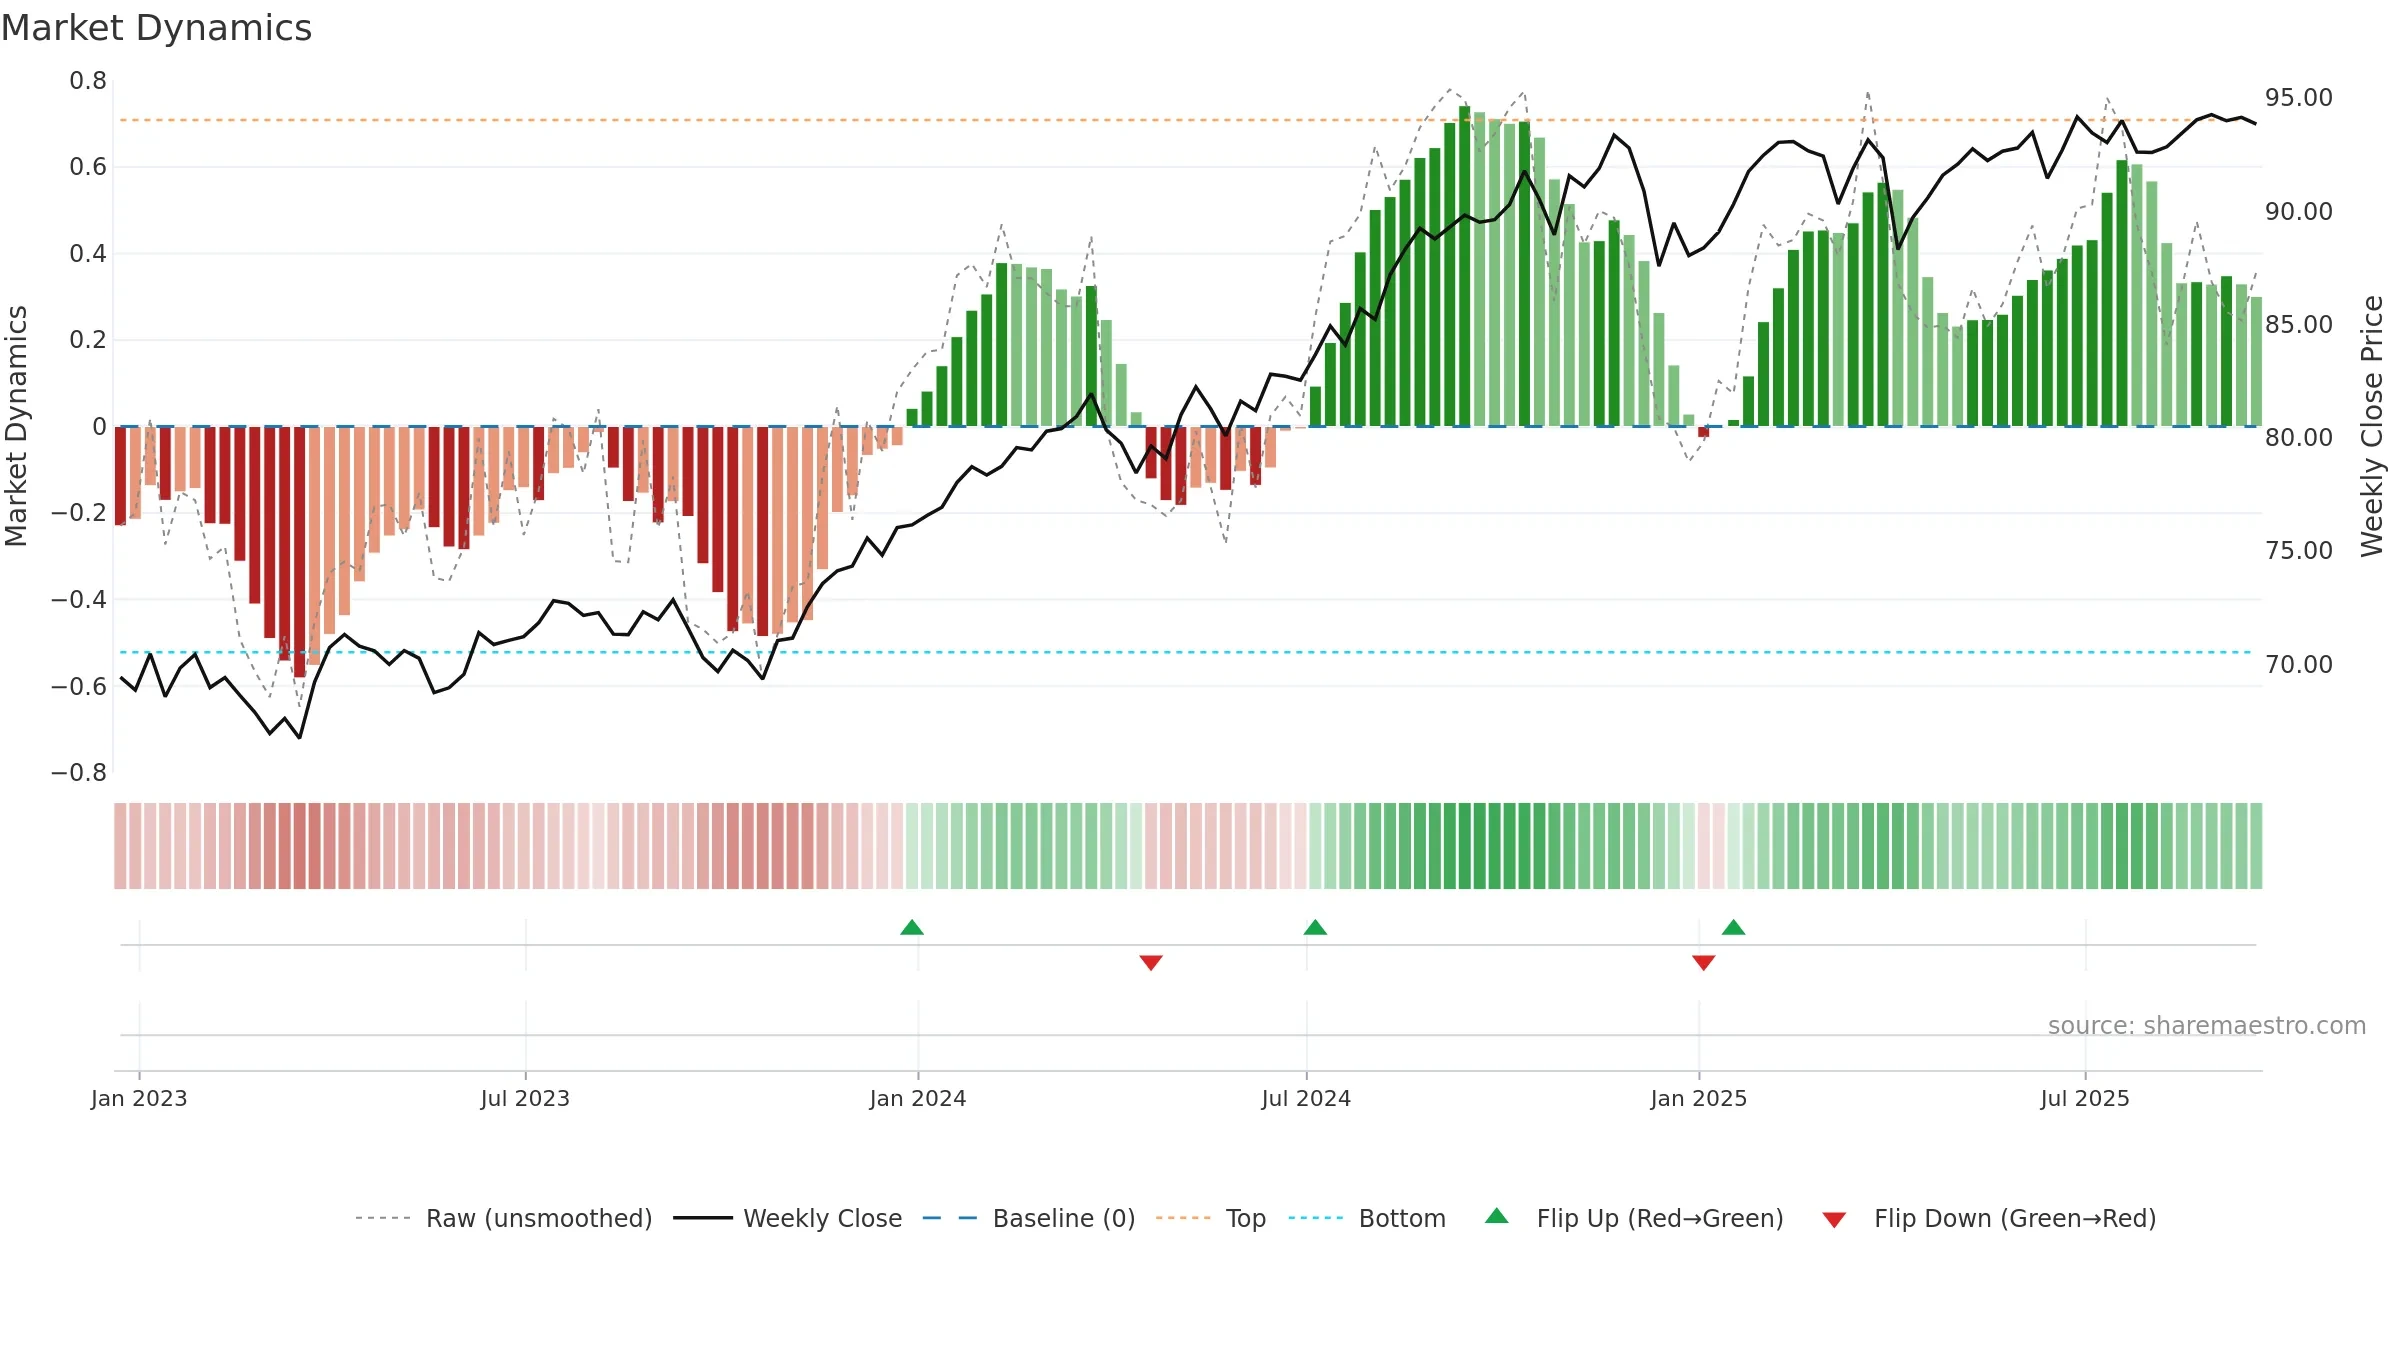Toggle the Flip Down (Green→Red) legend entry
This screenshot has width=2400, height=1350.
point(1989,1218)
